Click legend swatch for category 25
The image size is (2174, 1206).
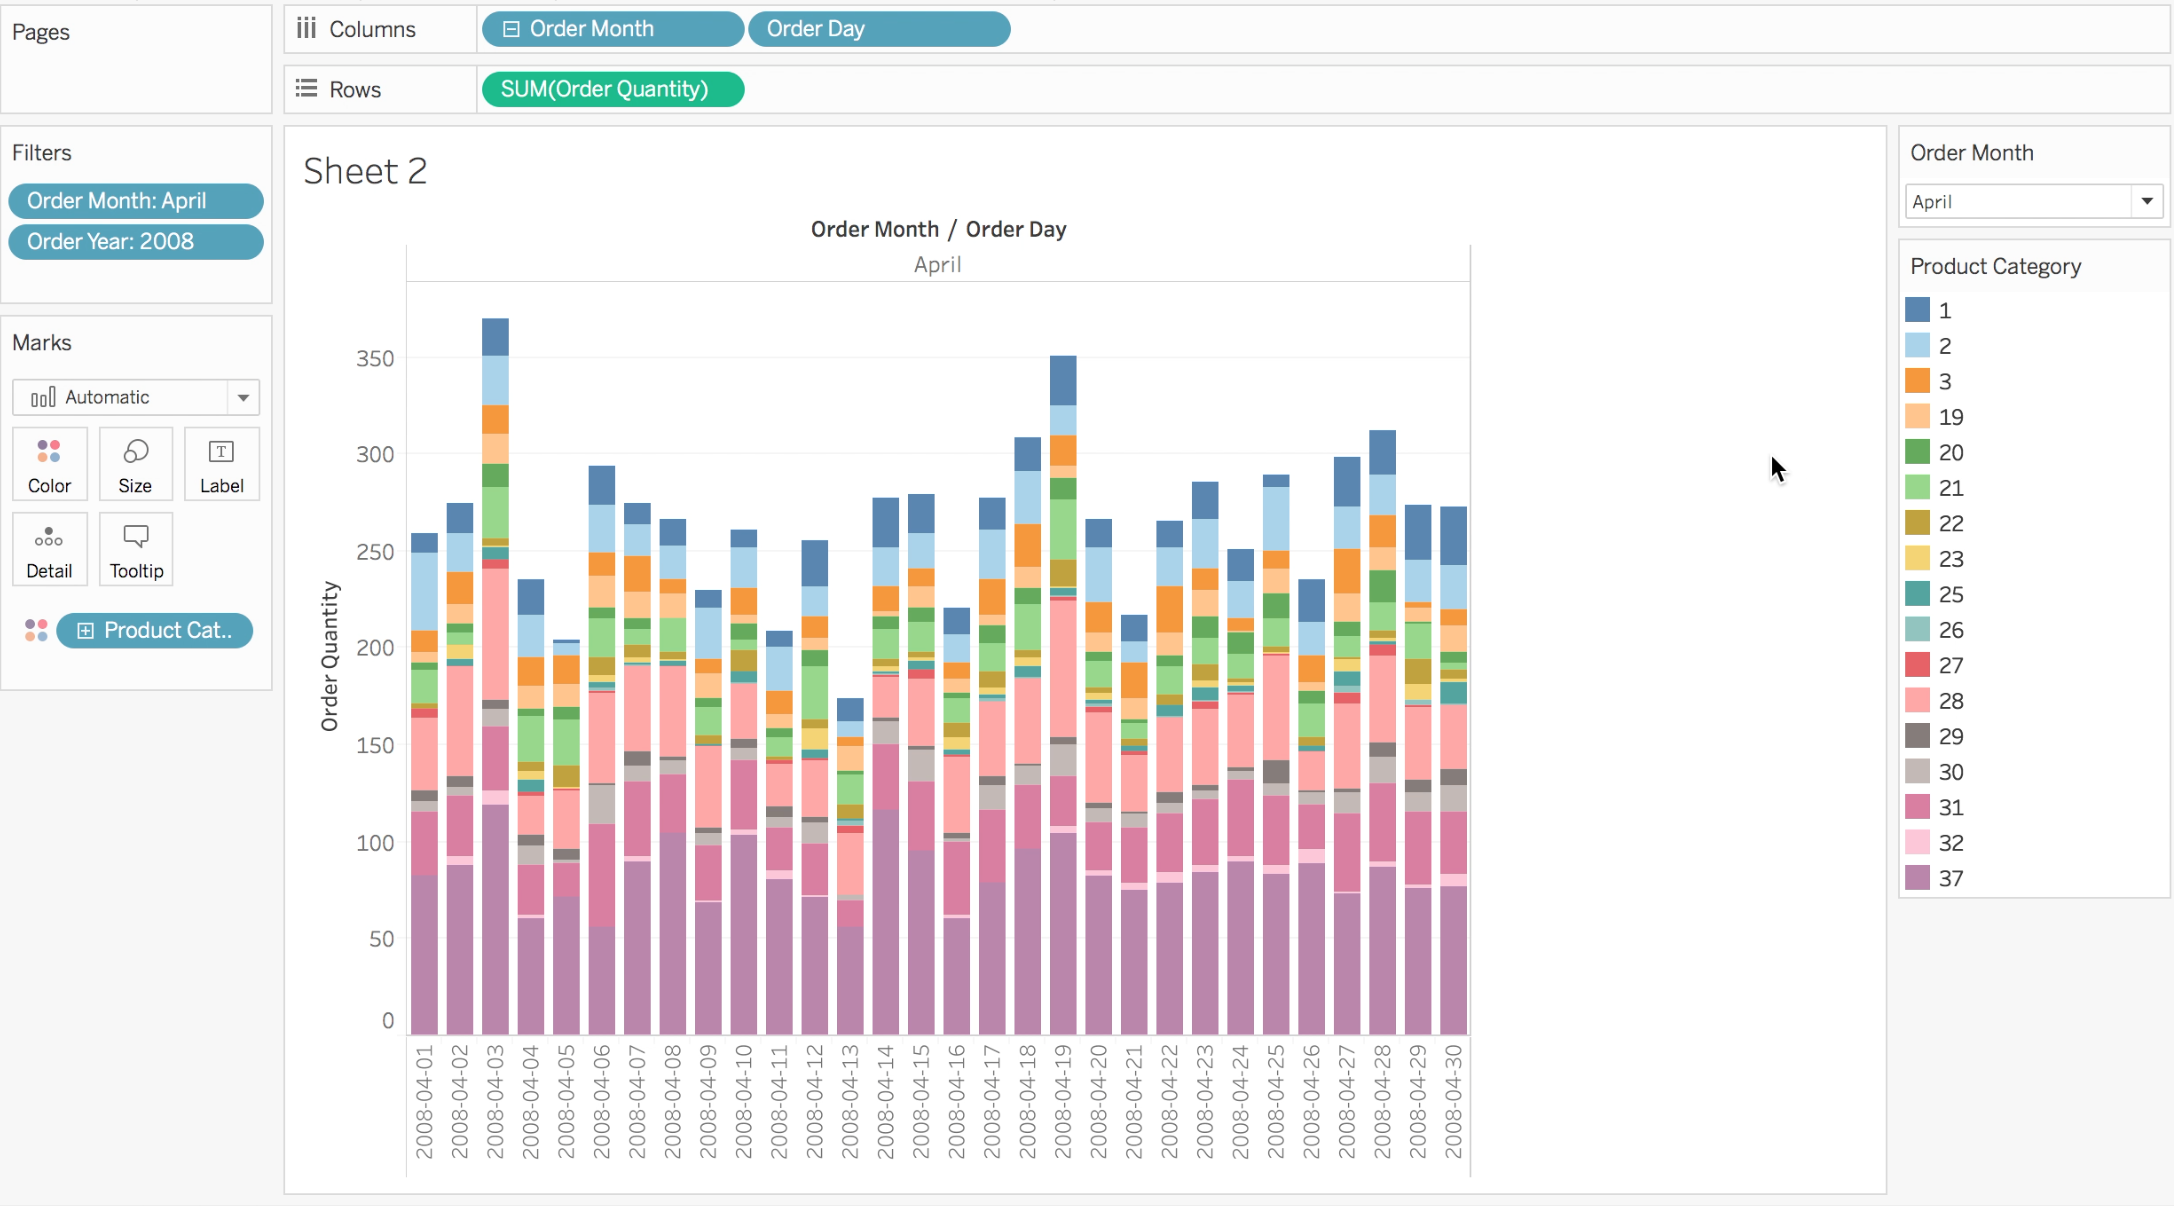(1917, 594)
